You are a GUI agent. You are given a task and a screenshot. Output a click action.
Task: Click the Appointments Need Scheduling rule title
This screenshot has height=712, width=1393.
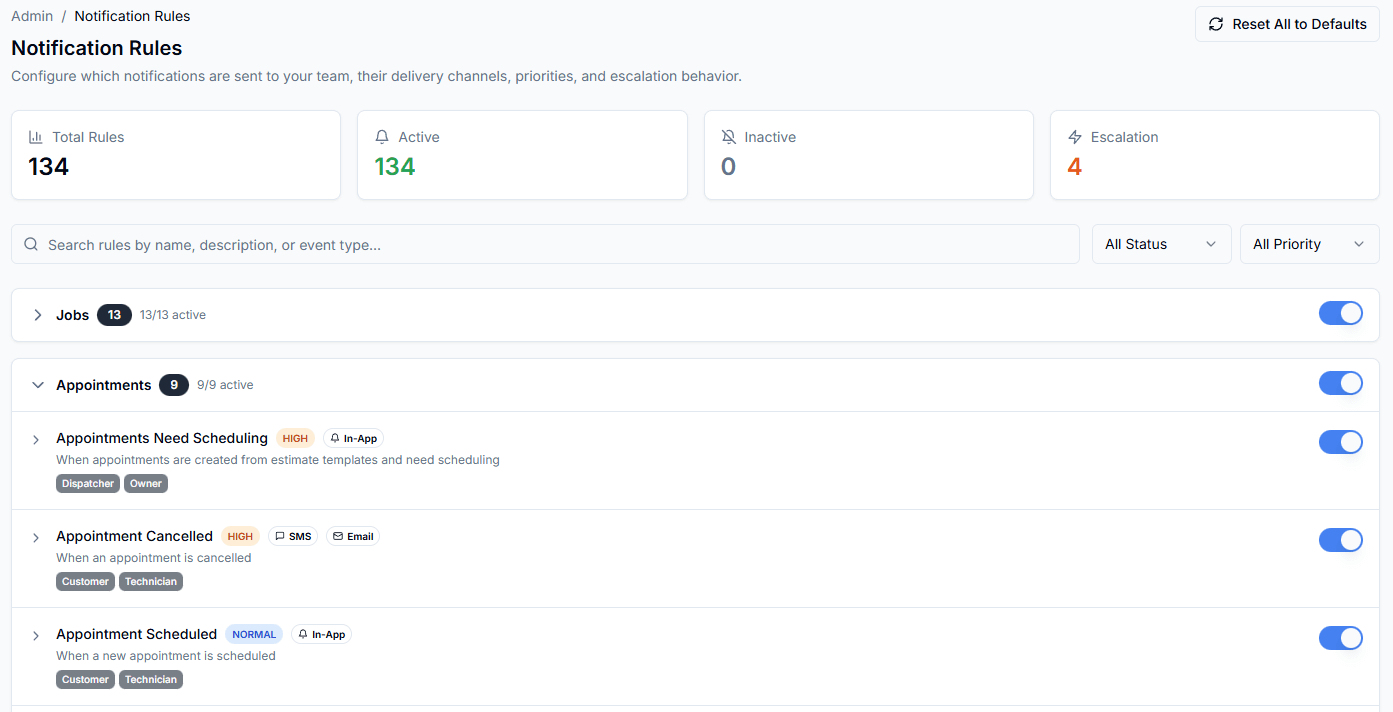click(162, 438)
